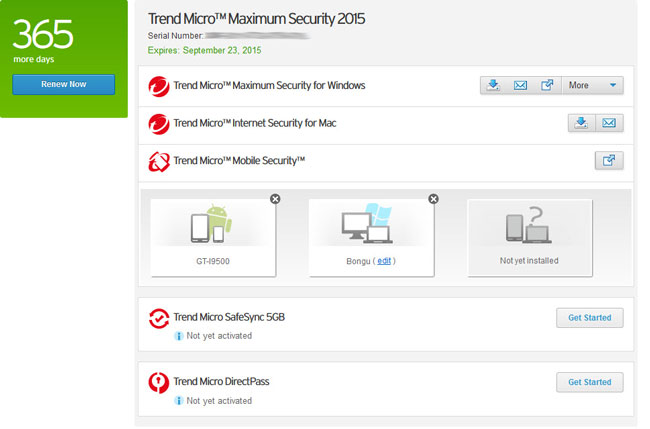Viewport: 650px width, 429px height.
Task: Open external link for Mobile Security
Action: pos(609,161)
